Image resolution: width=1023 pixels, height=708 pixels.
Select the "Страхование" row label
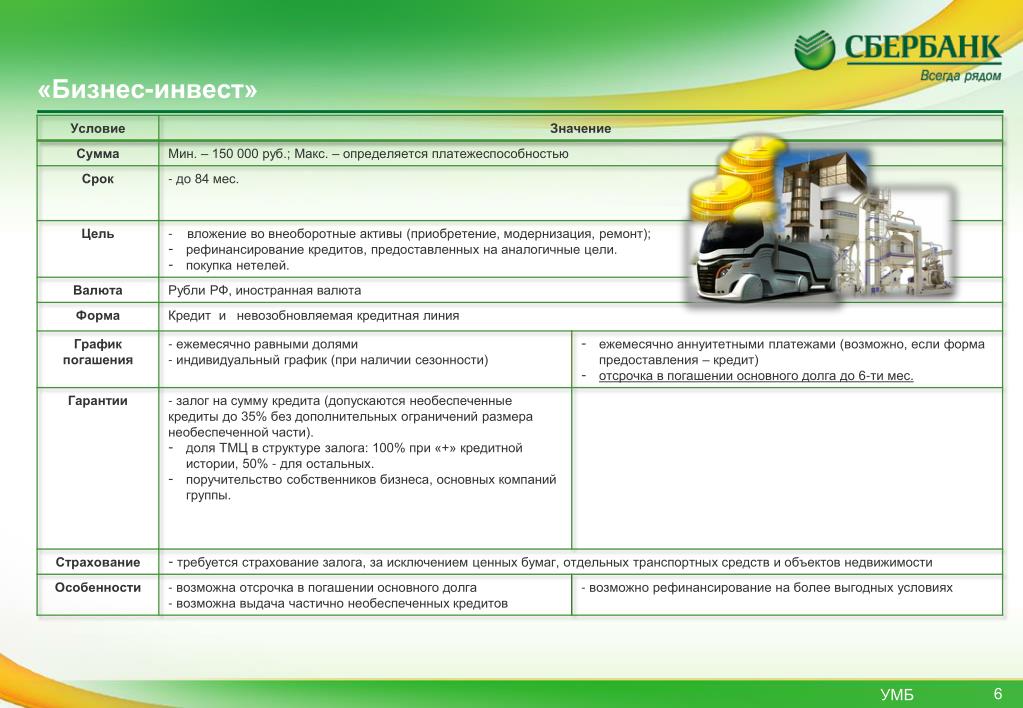[98, 562]
